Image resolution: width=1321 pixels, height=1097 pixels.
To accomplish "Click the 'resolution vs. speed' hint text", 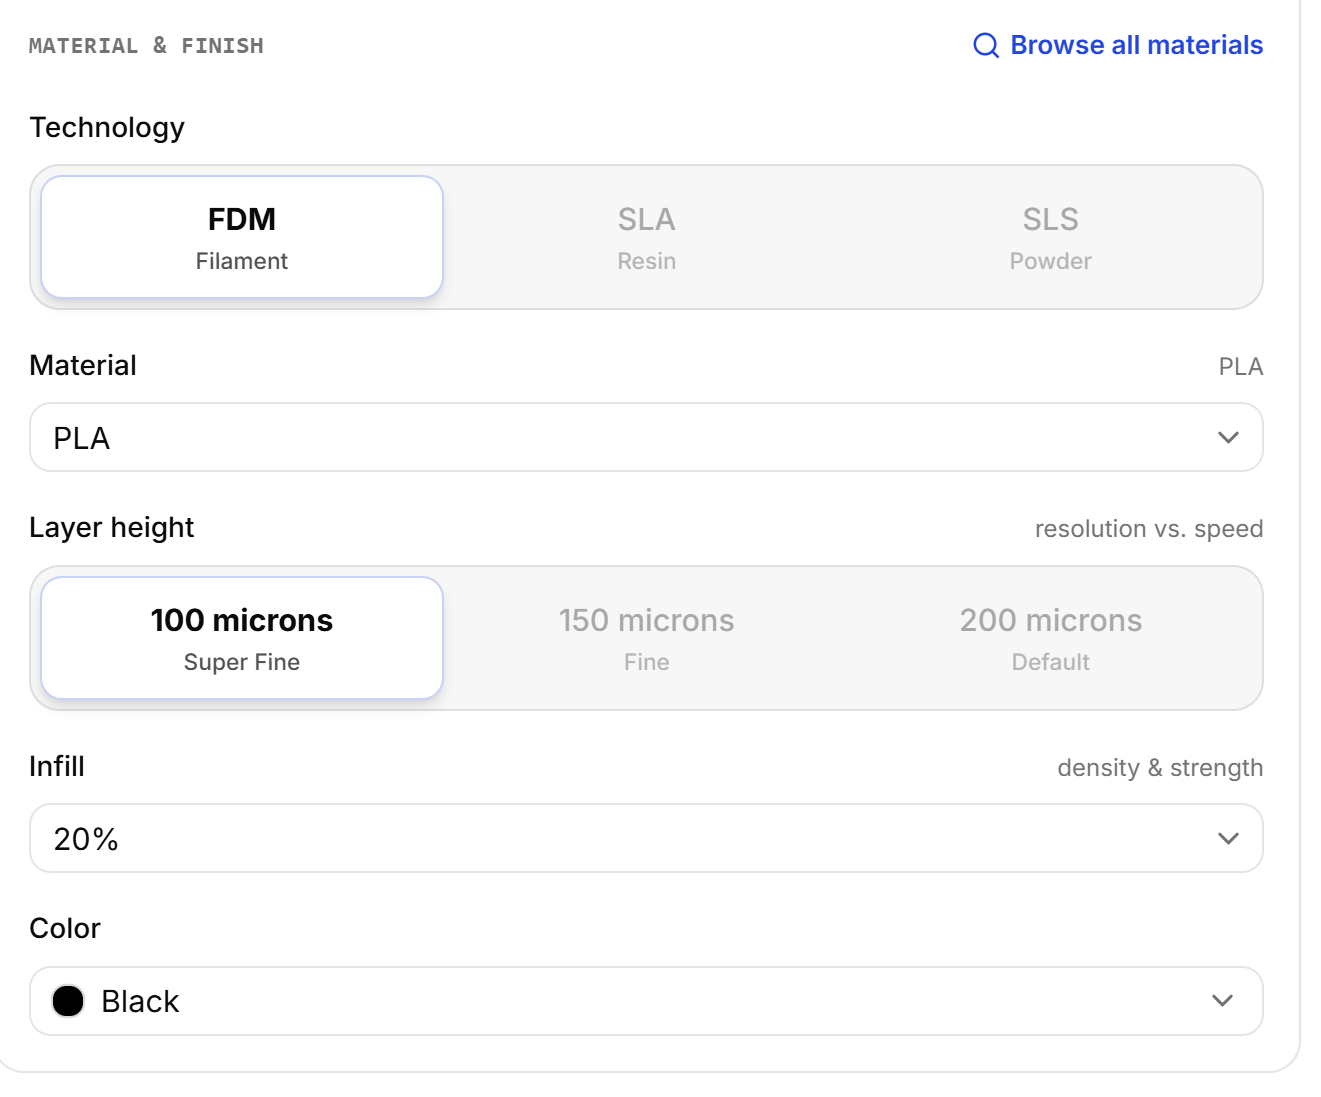I will pos(1149,529).
